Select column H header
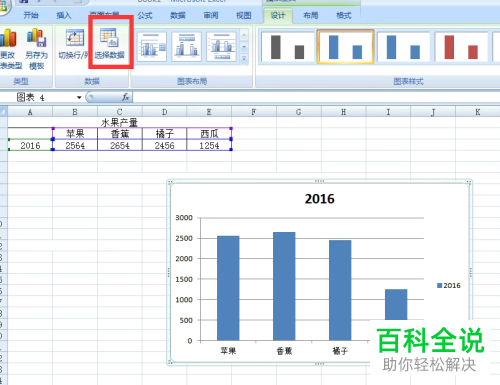Viewport: 500px width, 385px height. coord(343,112)
